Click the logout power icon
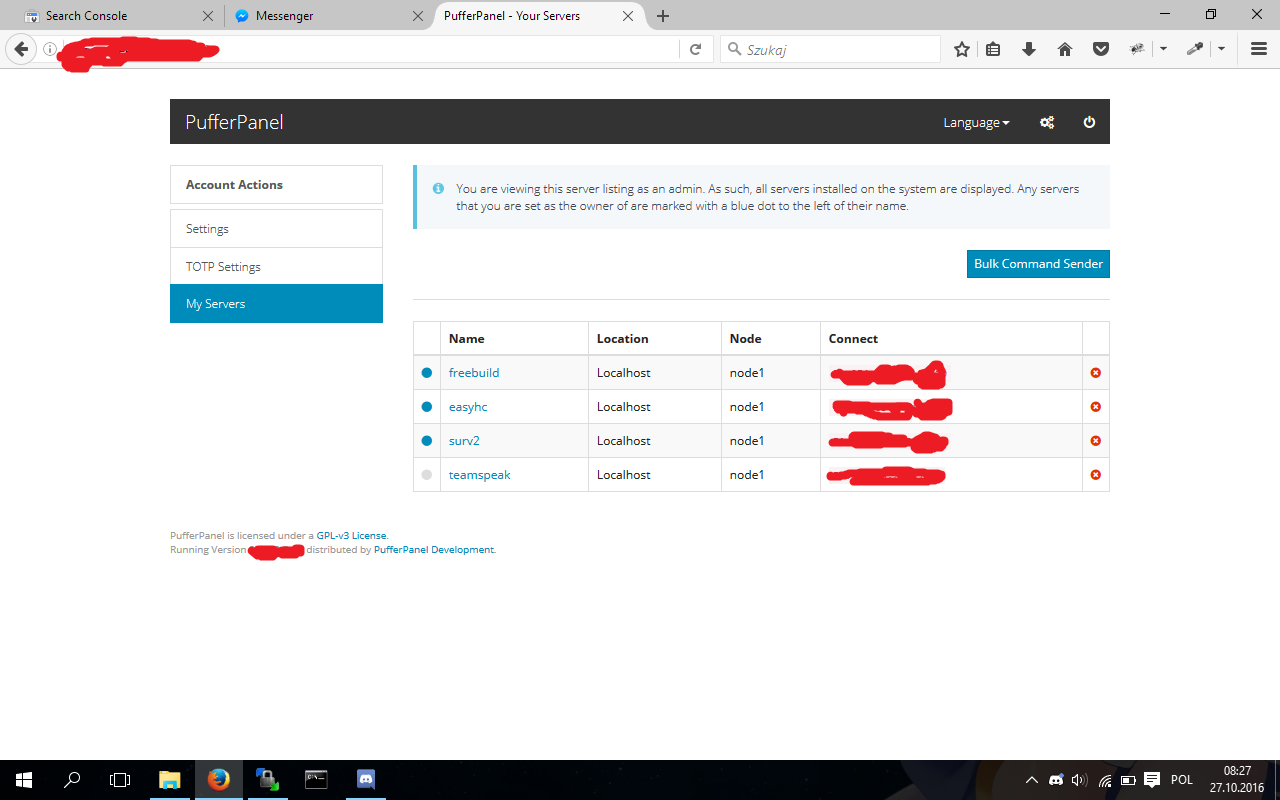Image resolution: width=1280 pixels, height=800 pixels. coord(1089,122)
